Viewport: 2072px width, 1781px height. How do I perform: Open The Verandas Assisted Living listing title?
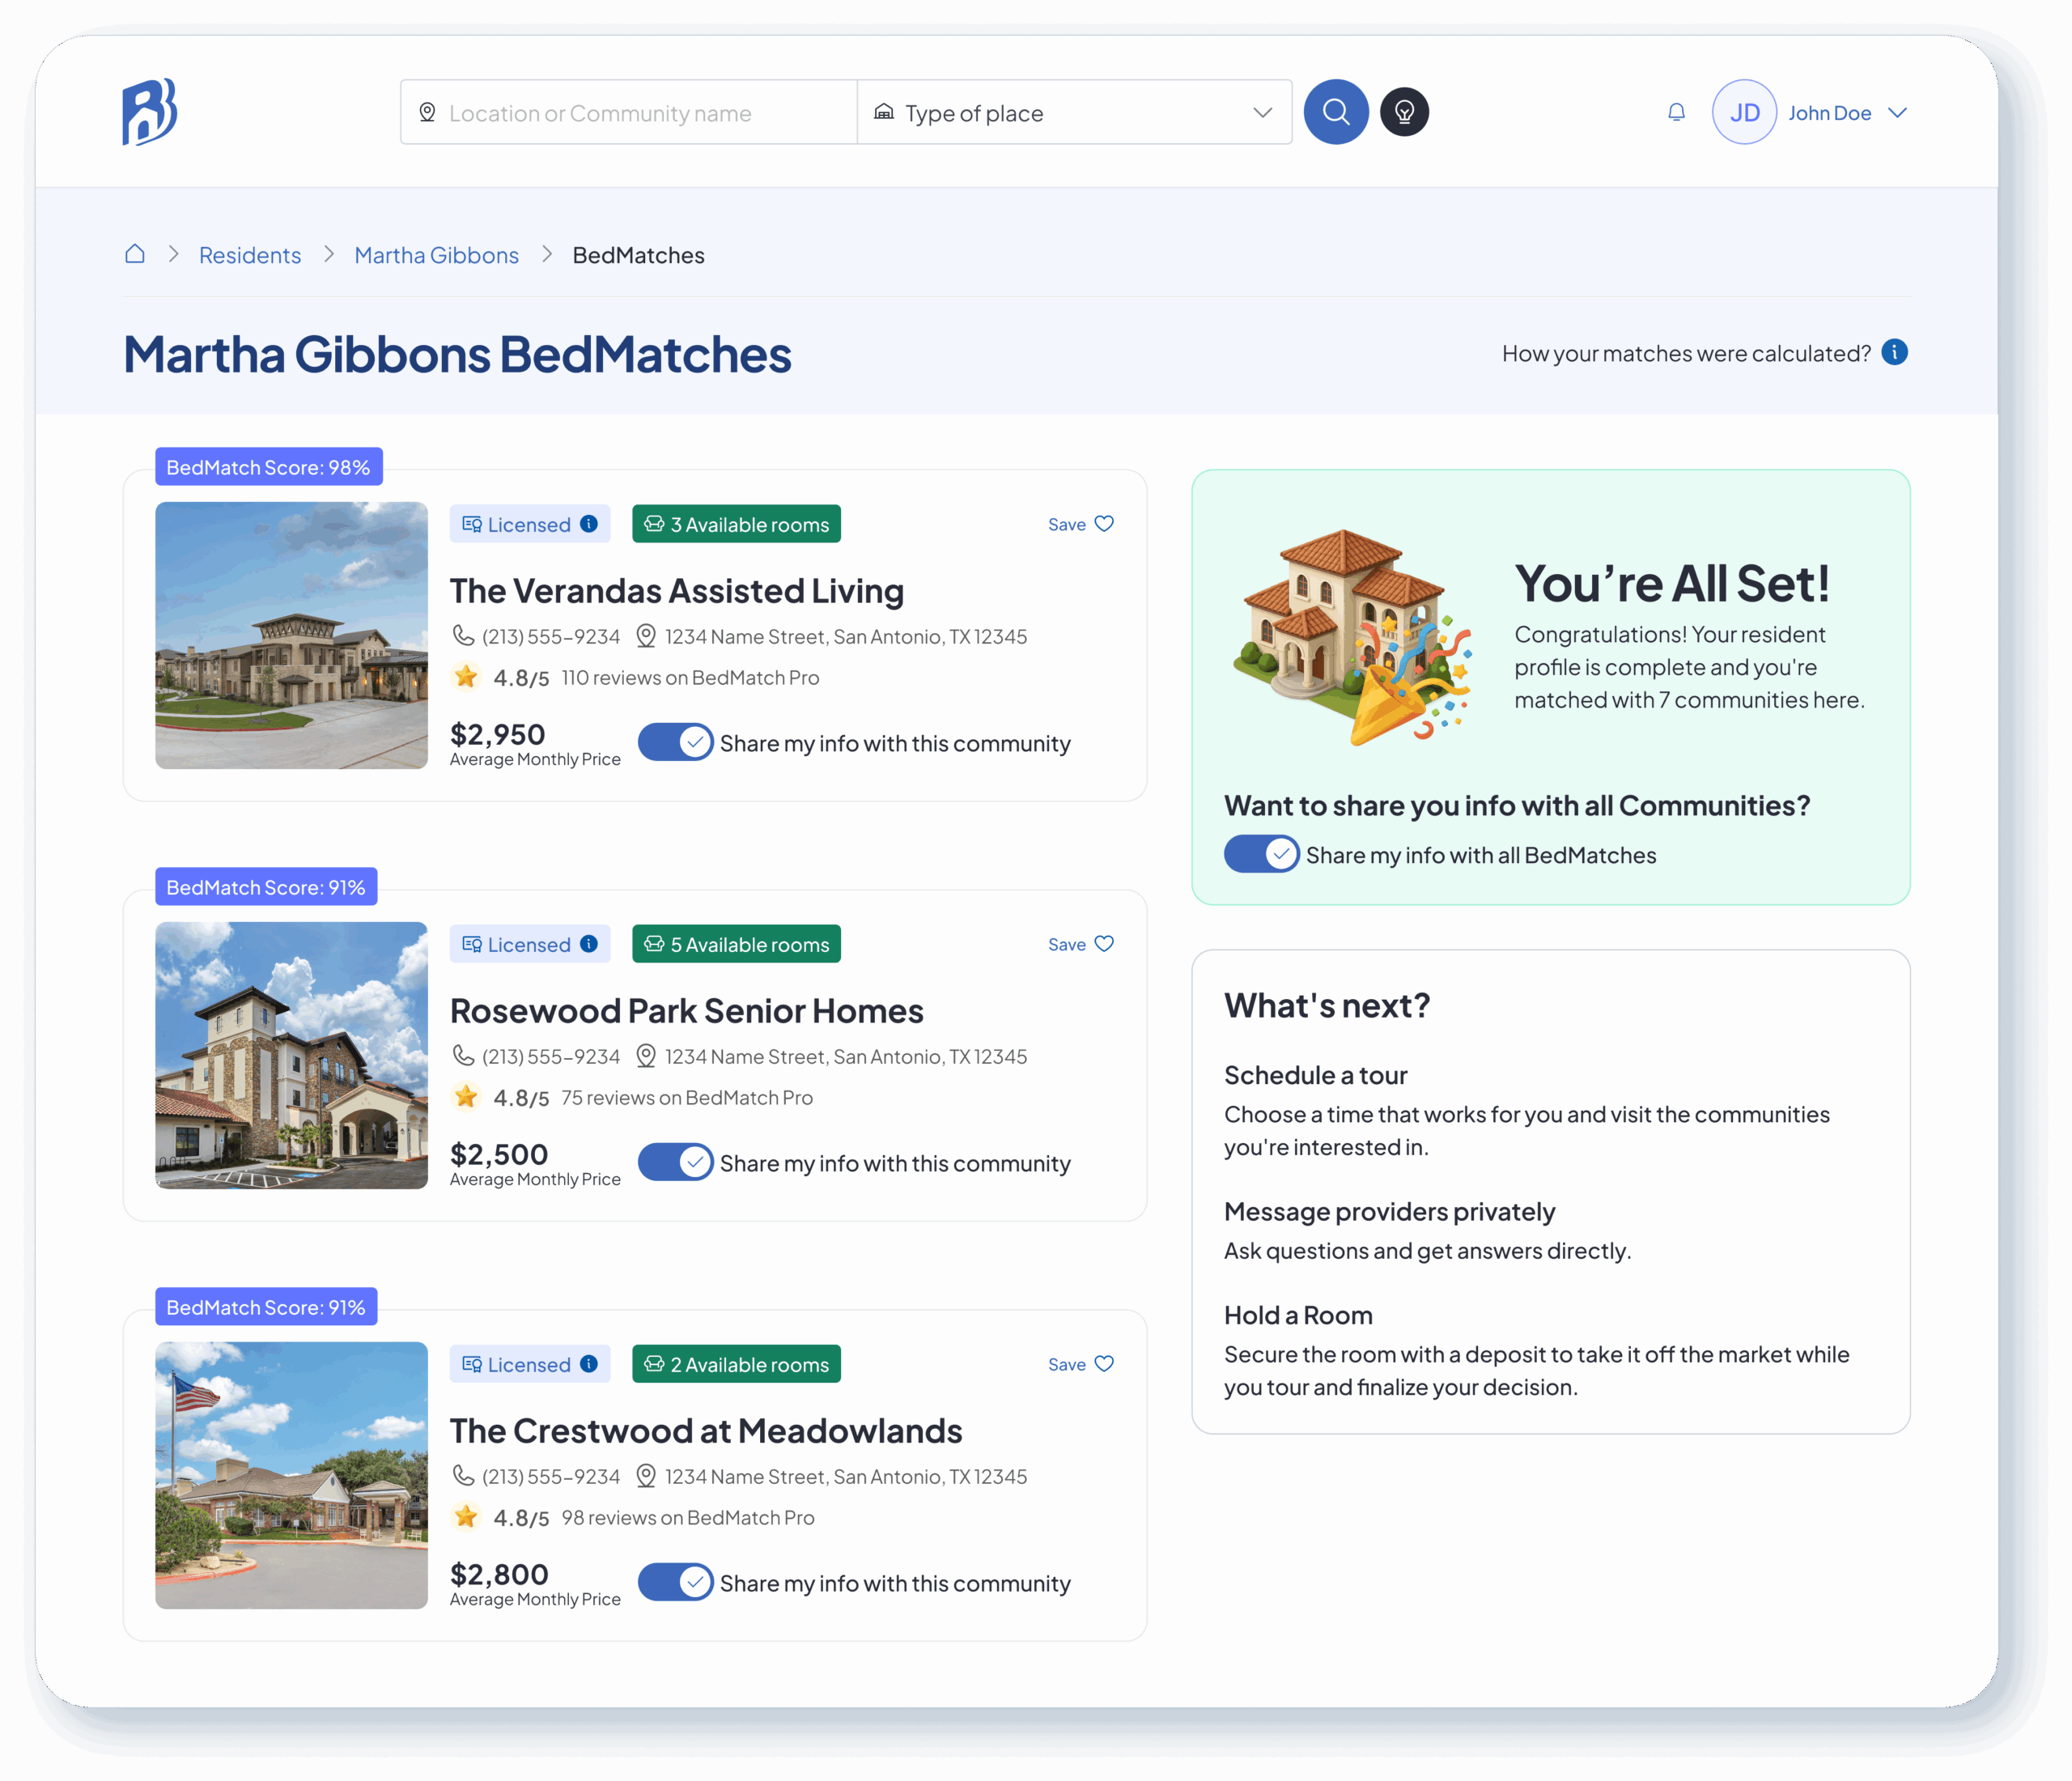[676, 591]
